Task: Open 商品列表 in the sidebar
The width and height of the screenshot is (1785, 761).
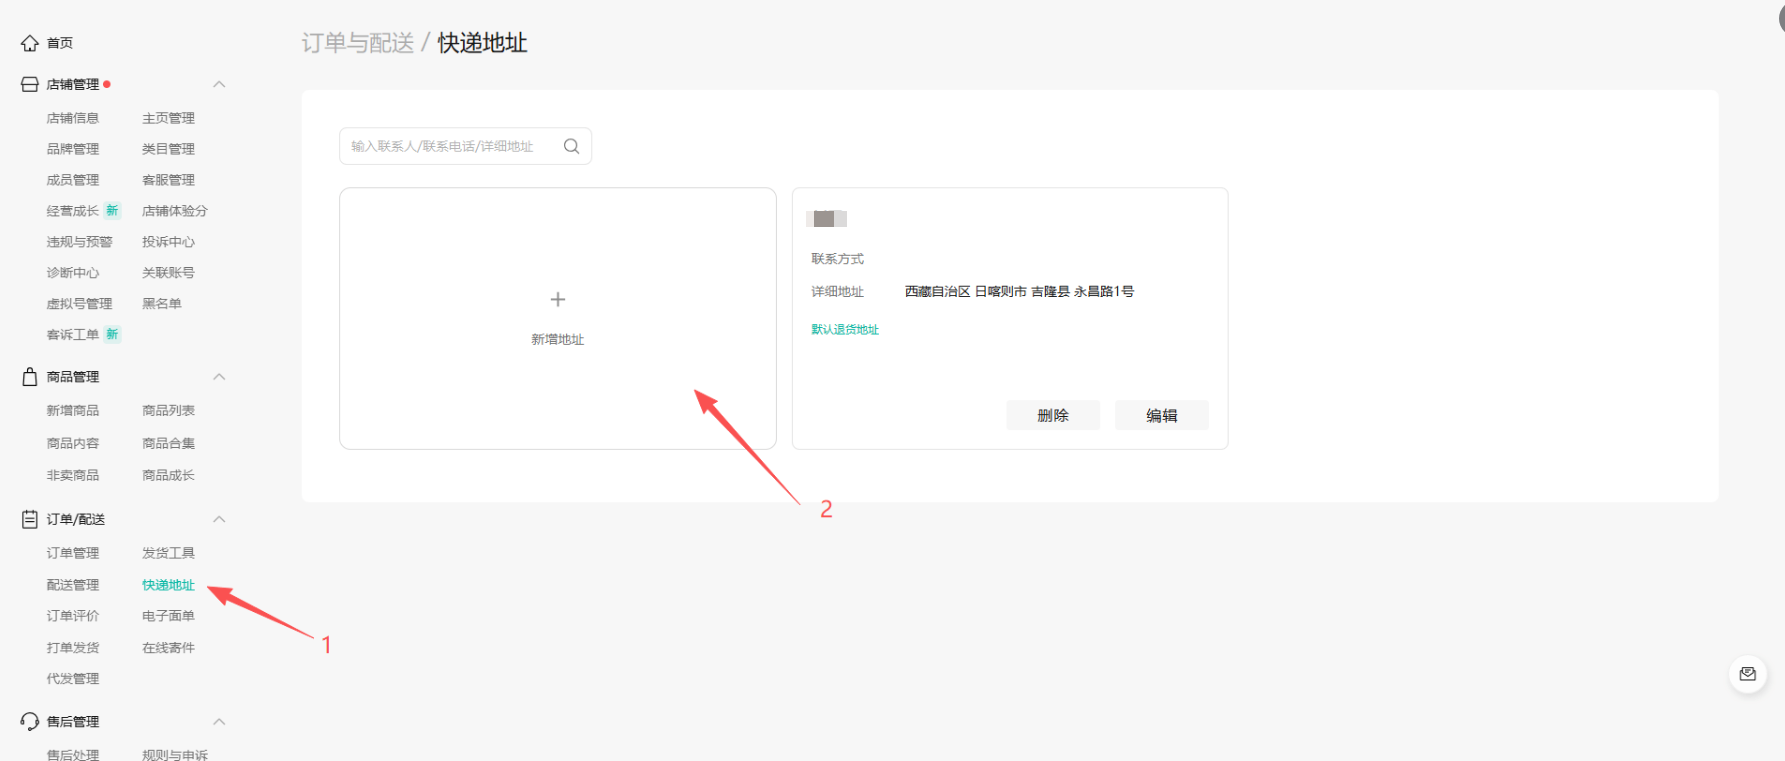Action: coord(168,411)
